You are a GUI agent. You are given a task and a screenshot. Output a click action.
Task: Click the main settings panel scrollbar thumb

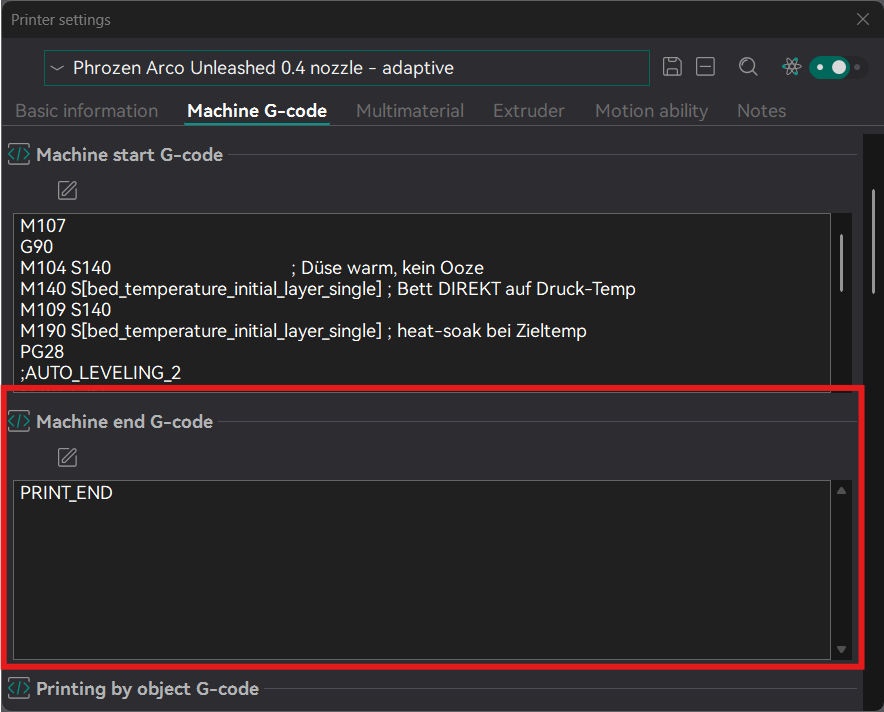(873, 241)
